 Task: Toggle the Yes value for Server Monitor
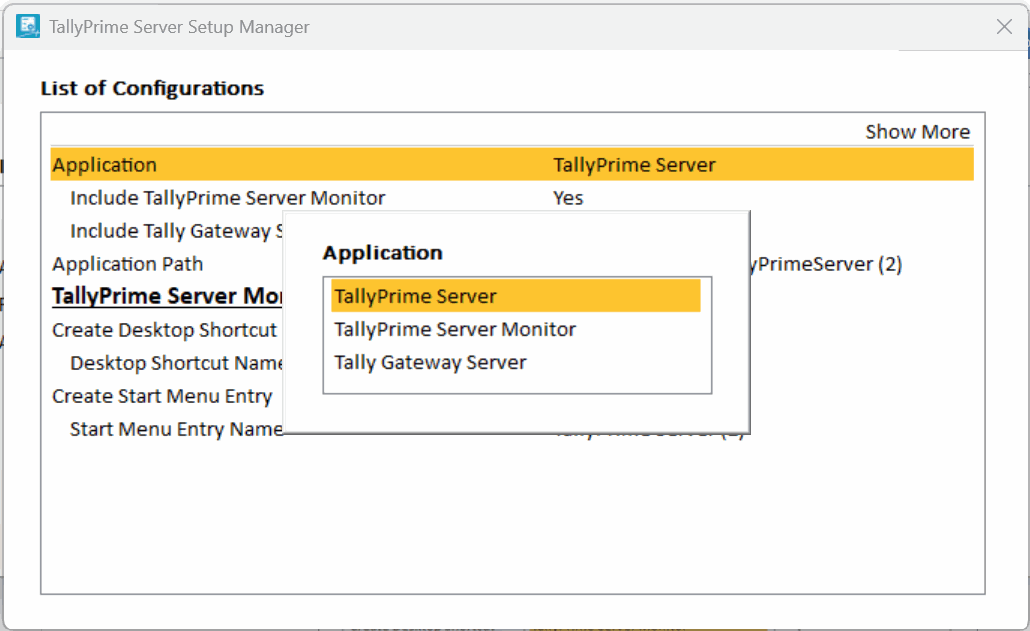568,198
